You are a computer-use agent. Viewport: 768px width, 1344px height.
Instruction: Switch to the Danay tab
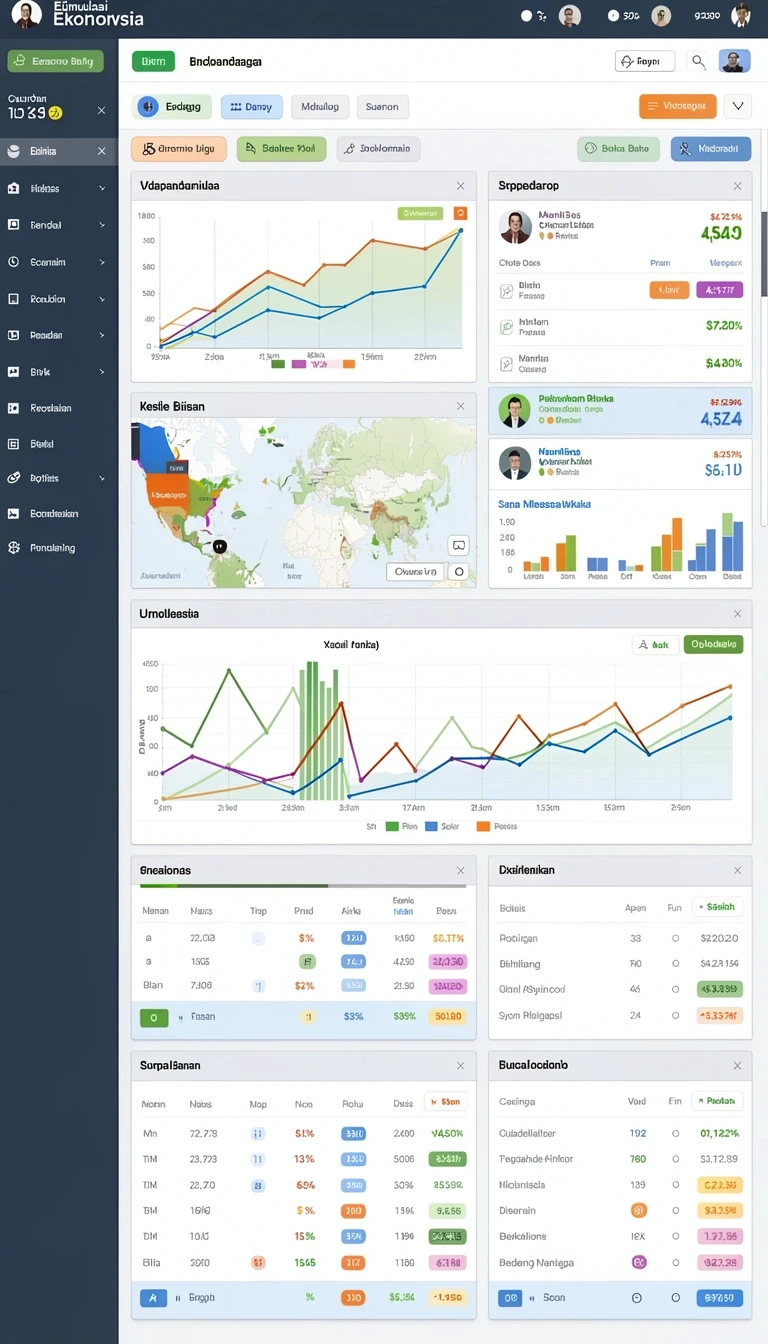click(251, 106)
